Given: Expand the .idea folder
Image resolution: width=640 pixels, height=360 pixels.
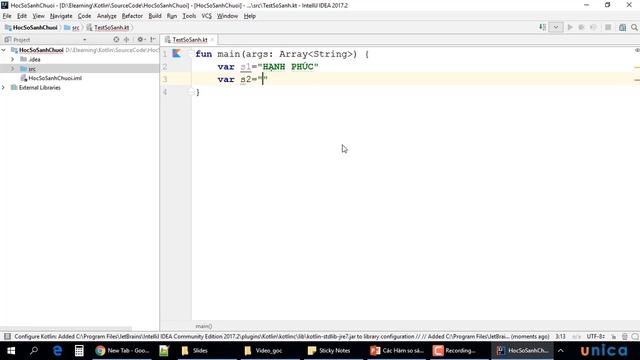Looking at the screenshot, I should point(13,59).
